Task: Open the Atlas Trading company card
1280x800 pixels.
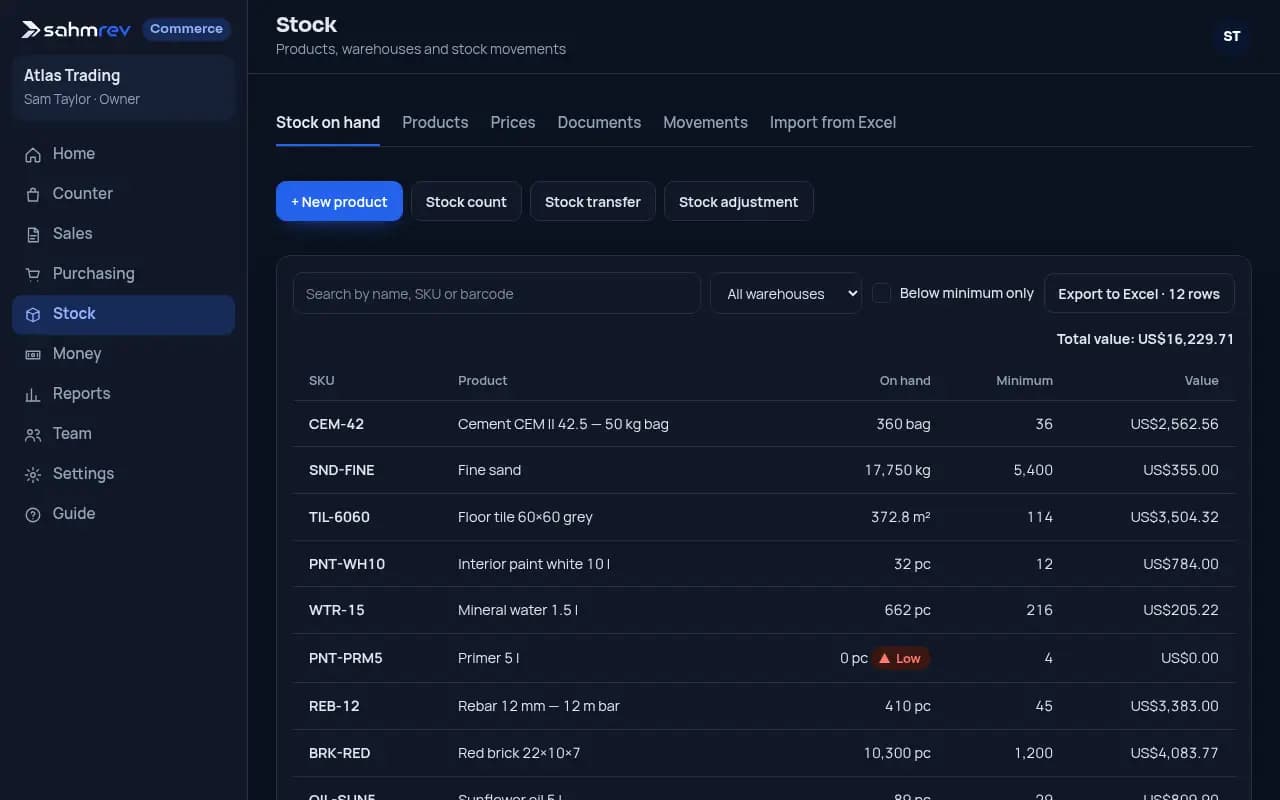Action: tap(124, 87)
